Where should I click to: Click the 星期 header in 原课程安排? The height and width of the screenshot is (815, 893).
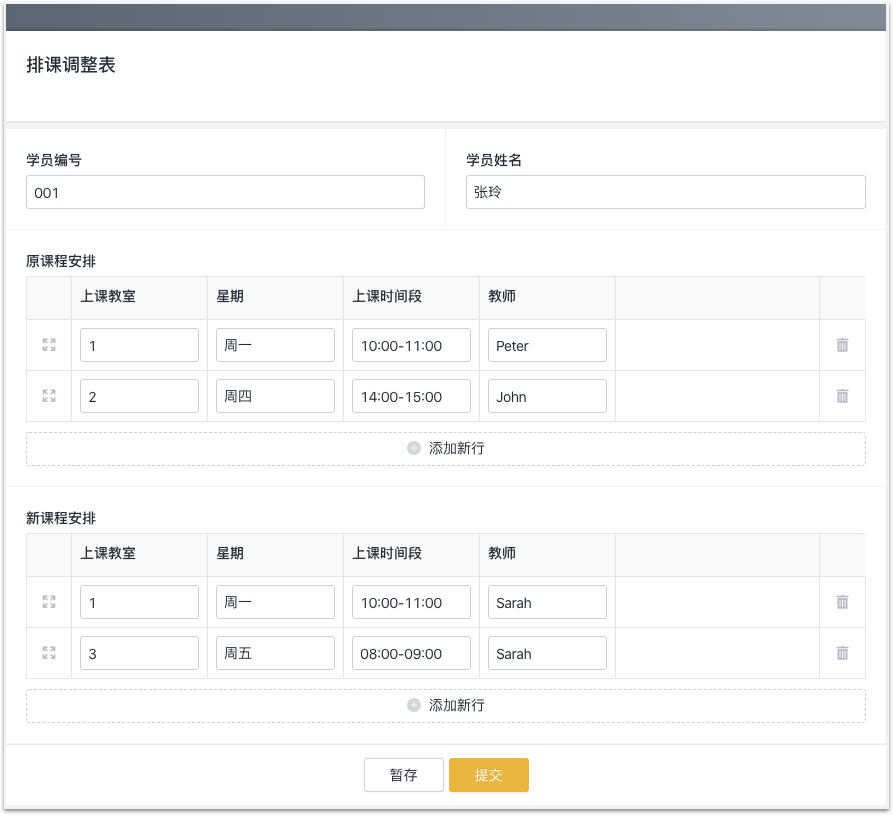[x=230, y=296]
